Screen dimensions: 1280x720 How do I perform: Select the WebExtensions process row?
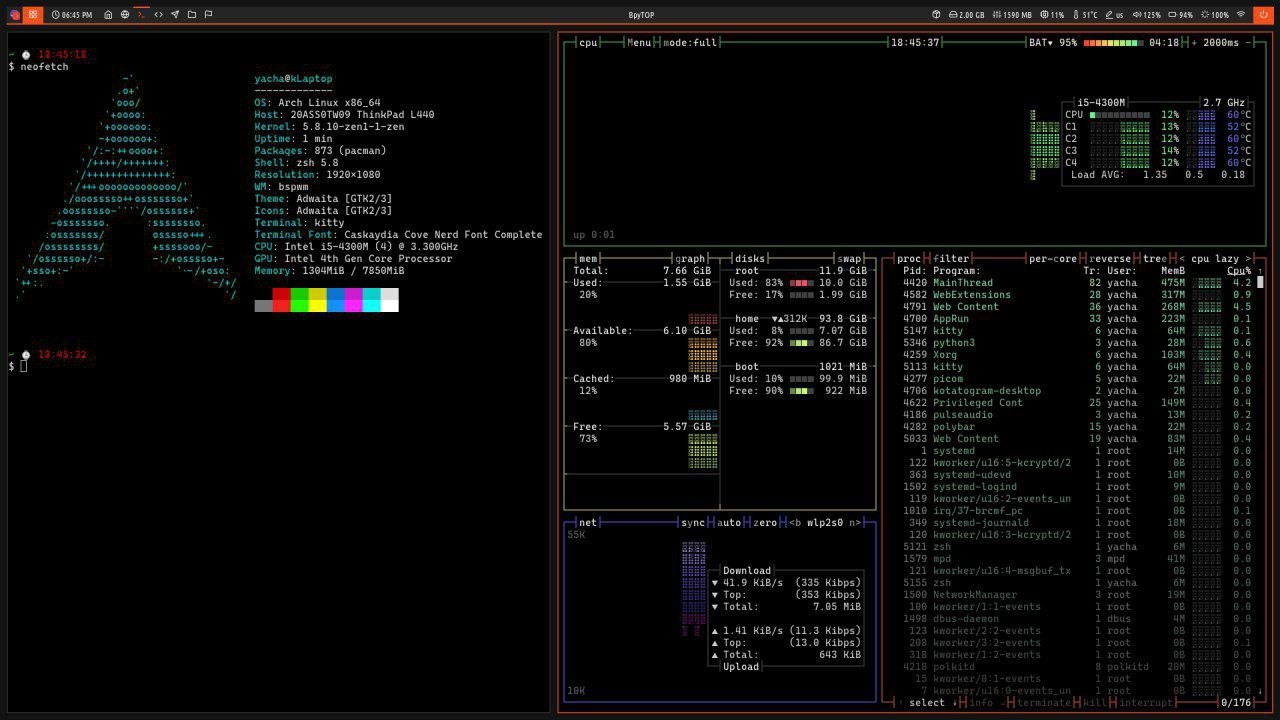tap(1074, 295)
